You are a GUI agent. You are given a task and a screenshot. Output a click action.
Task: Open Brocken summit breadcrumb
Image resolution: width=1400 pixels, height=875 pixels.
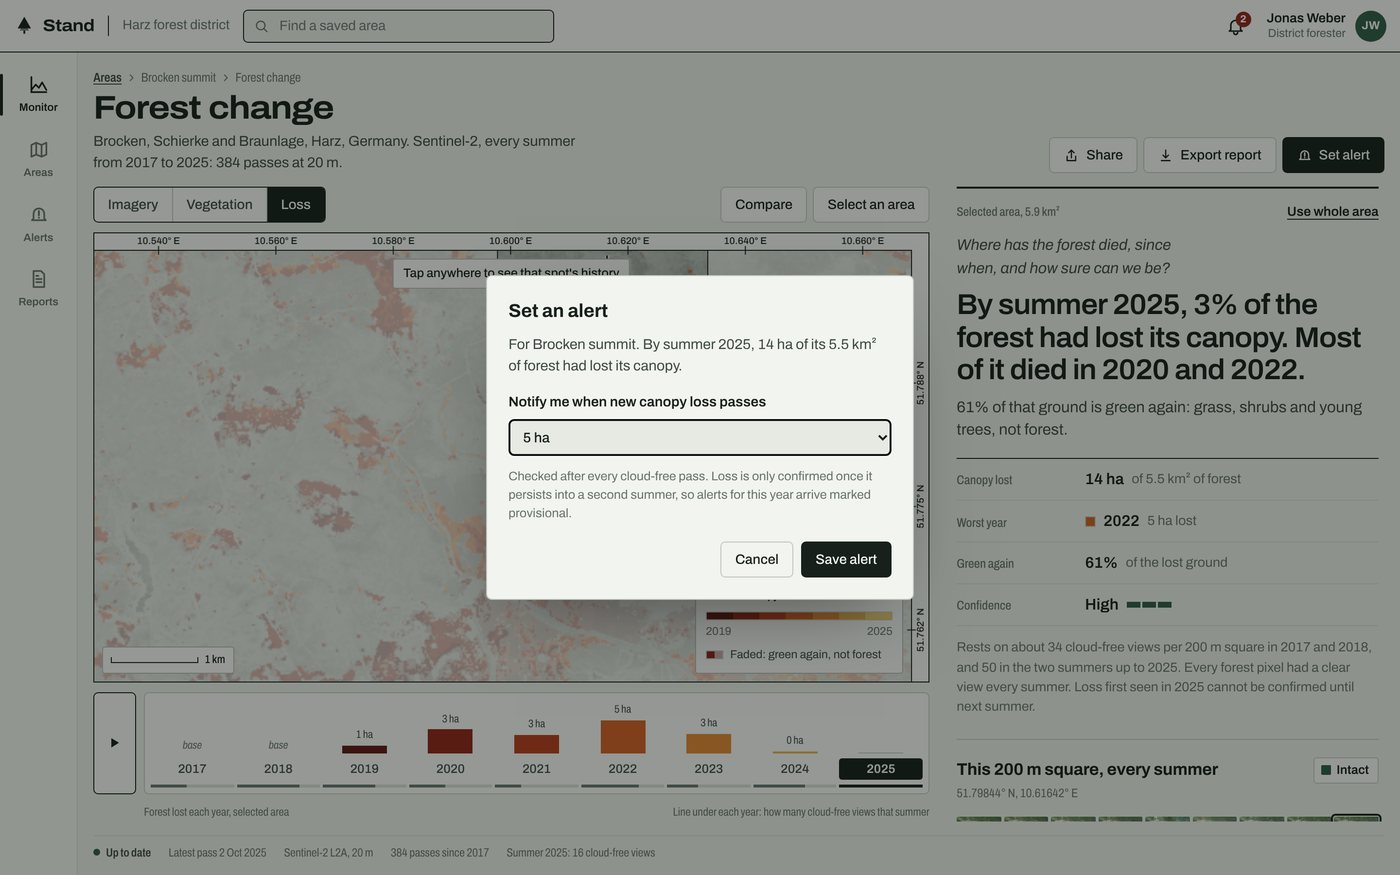click(178, 78)
